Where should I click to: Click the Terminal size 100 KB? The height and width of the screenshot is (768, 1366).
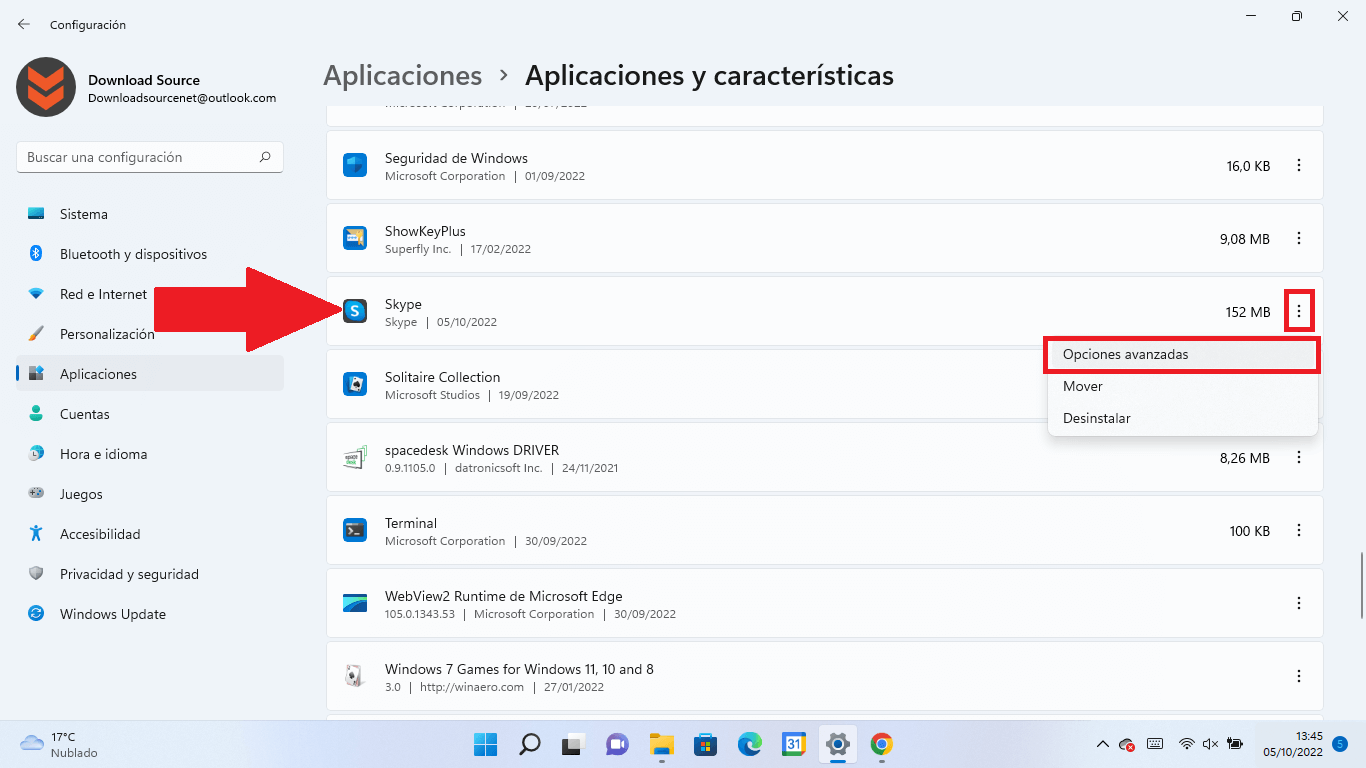click(1250, 531)
